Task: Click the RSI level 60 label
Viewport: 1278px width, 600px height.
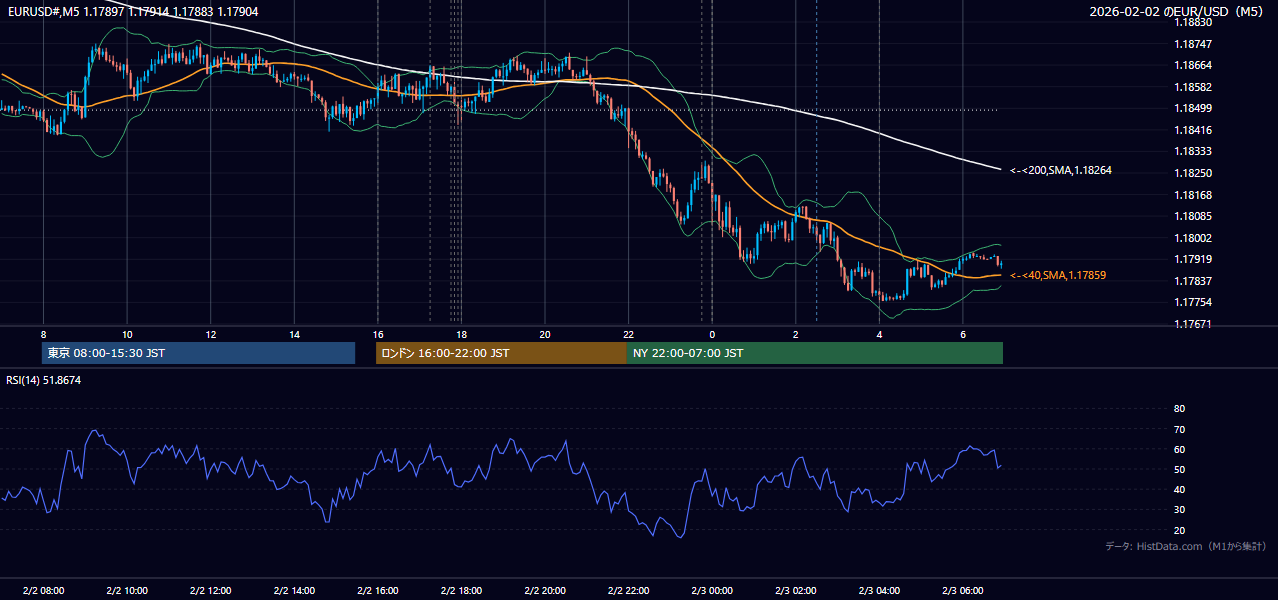Action: coord(1179,449)
